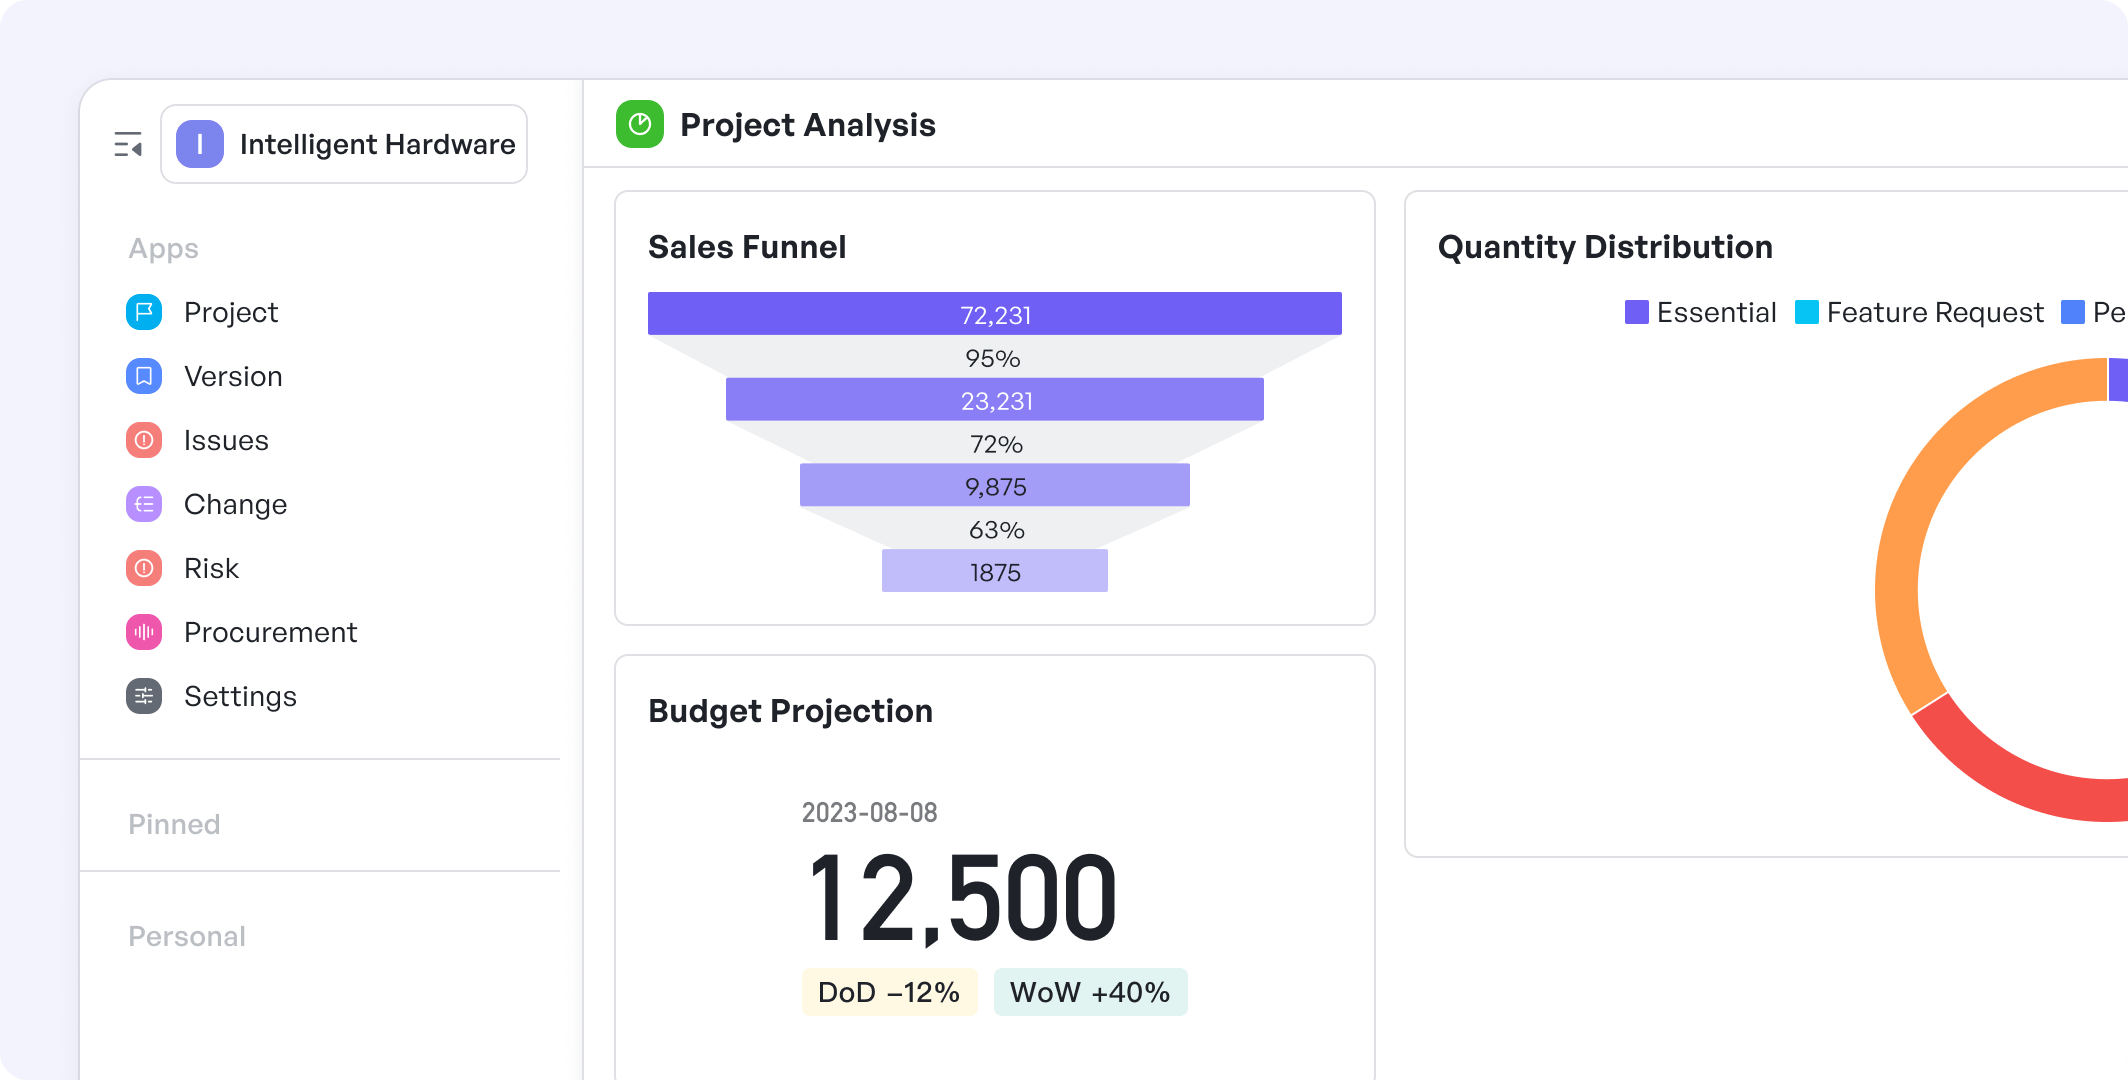Image resolution: width=2128 pixels, height=1080 pixels.
Task: Click the Sales Funnel card title
Action: pos(747,247)
